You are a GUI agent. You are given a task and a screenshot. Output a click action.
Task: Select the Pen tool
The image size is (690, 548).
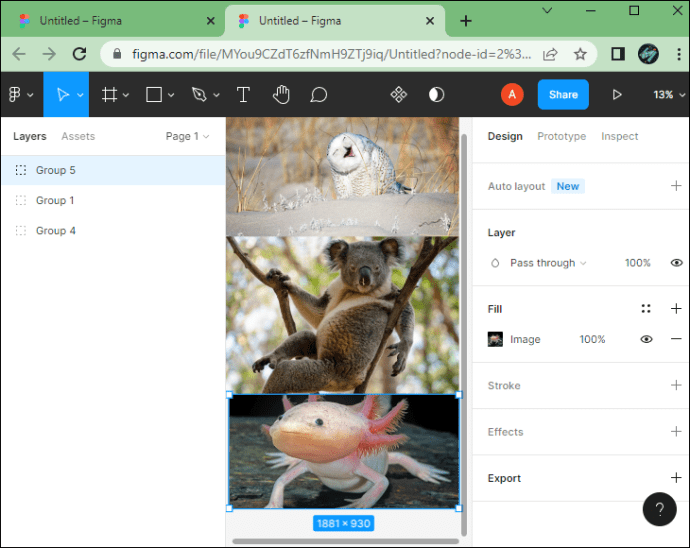coord(199,94)
